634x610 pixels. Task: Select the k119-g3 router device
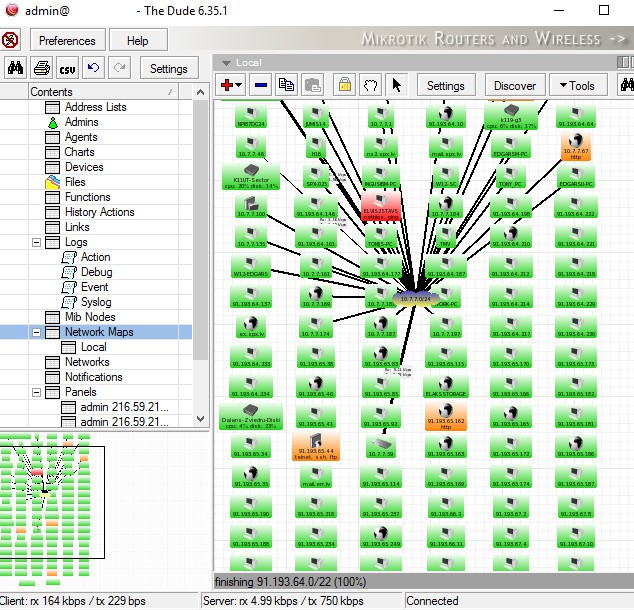[x=511, y=116]
